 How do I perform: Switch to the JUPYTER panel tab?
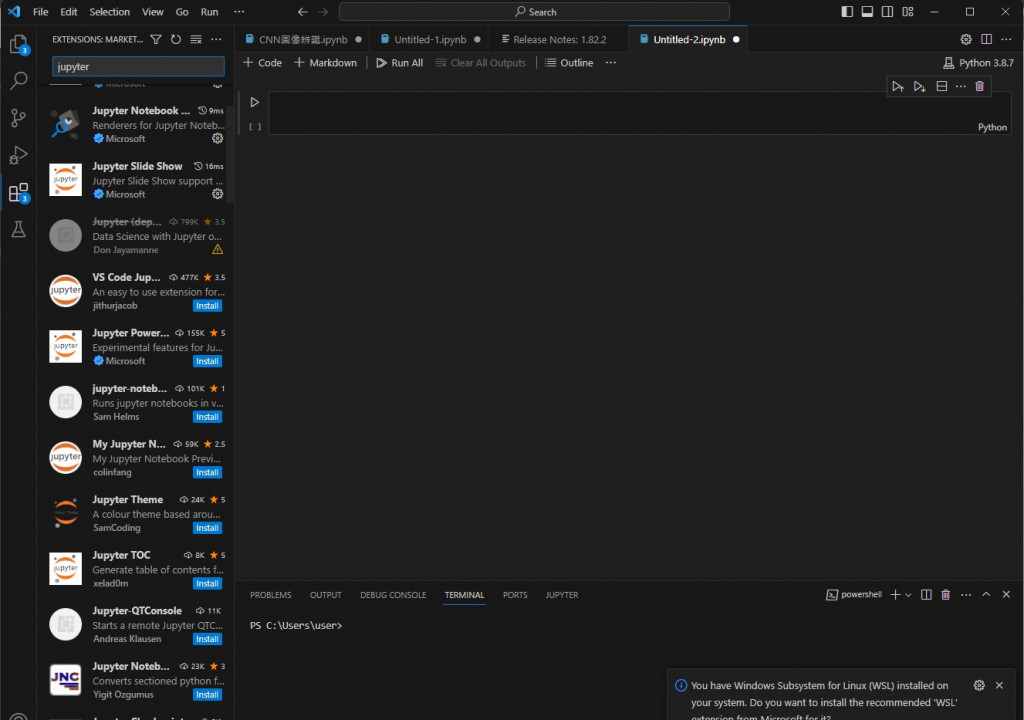click(562, 595)
